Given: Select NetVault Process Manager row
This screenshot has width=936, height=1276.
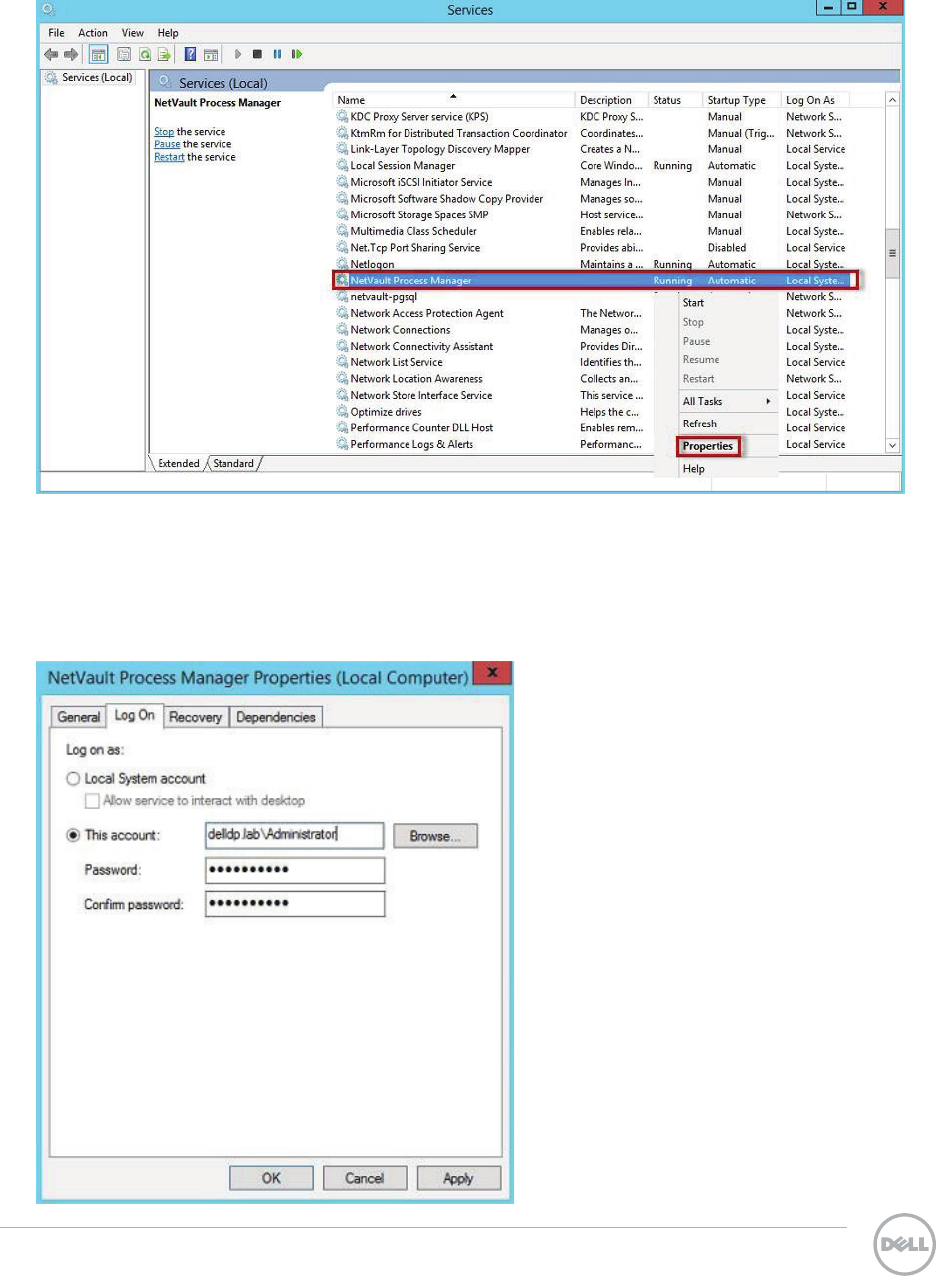Looking at the screenshot, I should 594,281.
